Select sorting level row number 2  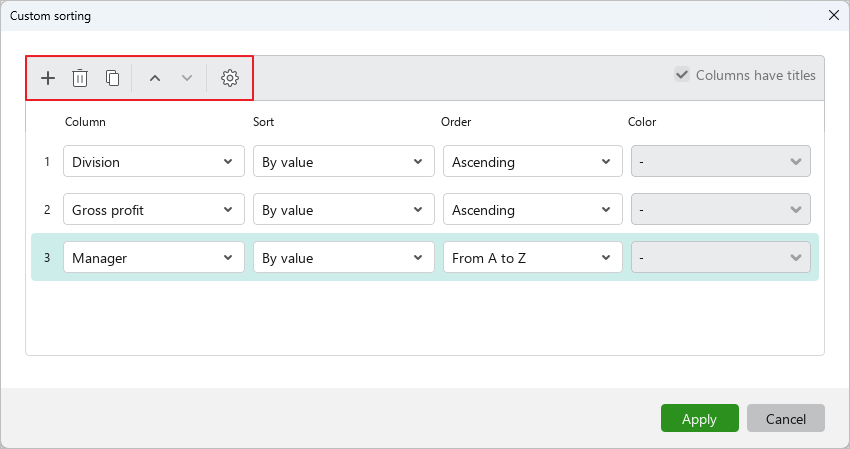[x=47, y=209]
